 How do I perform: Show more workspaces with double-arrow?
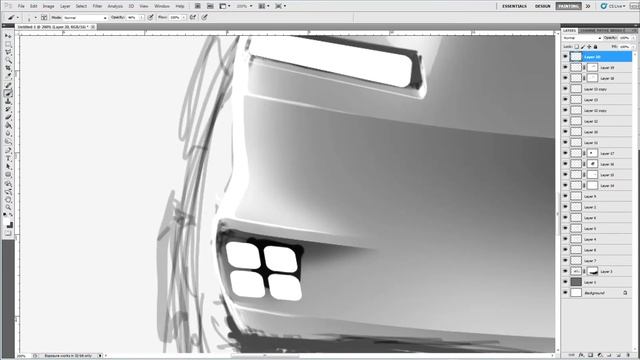point(588,6)
